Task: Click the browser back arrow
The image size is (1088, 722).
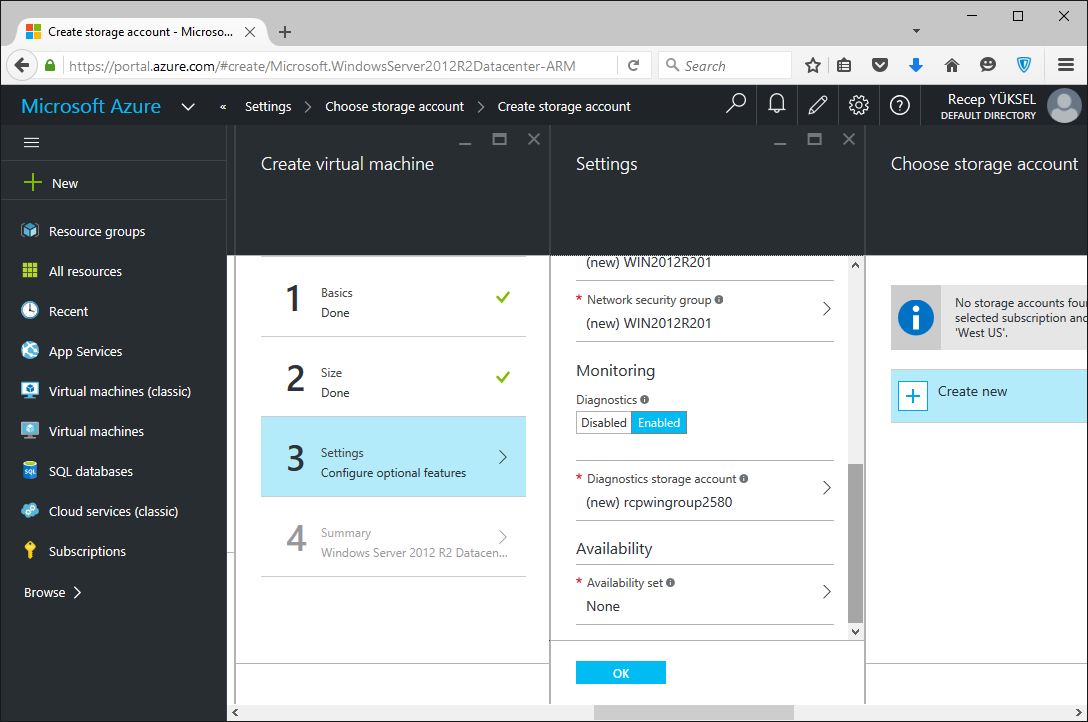Action: tap(22, 66)
